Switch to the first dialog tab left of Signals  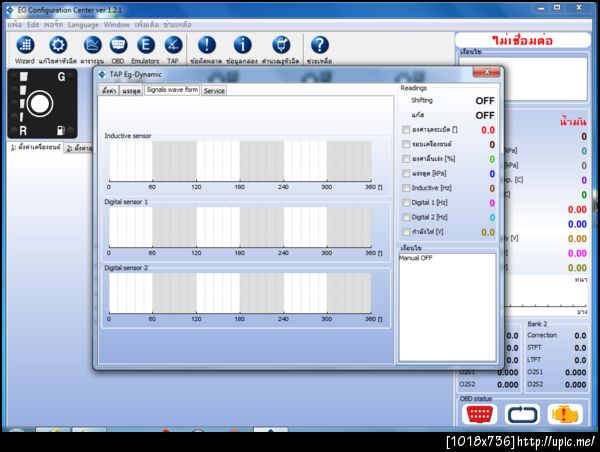[109, 91]
